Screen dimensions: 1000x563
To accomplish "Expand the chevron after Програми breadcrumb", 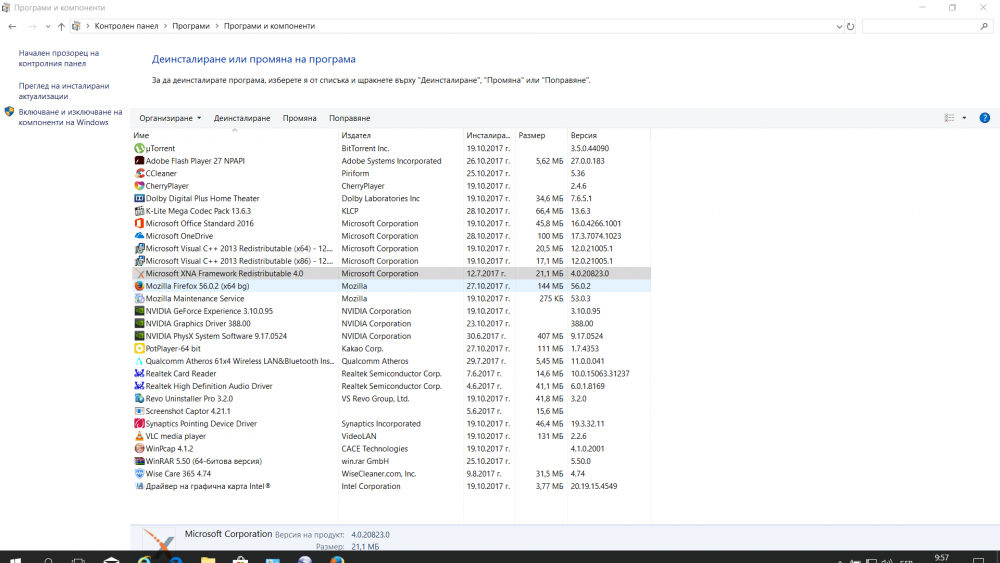I will tap(217, 26).
